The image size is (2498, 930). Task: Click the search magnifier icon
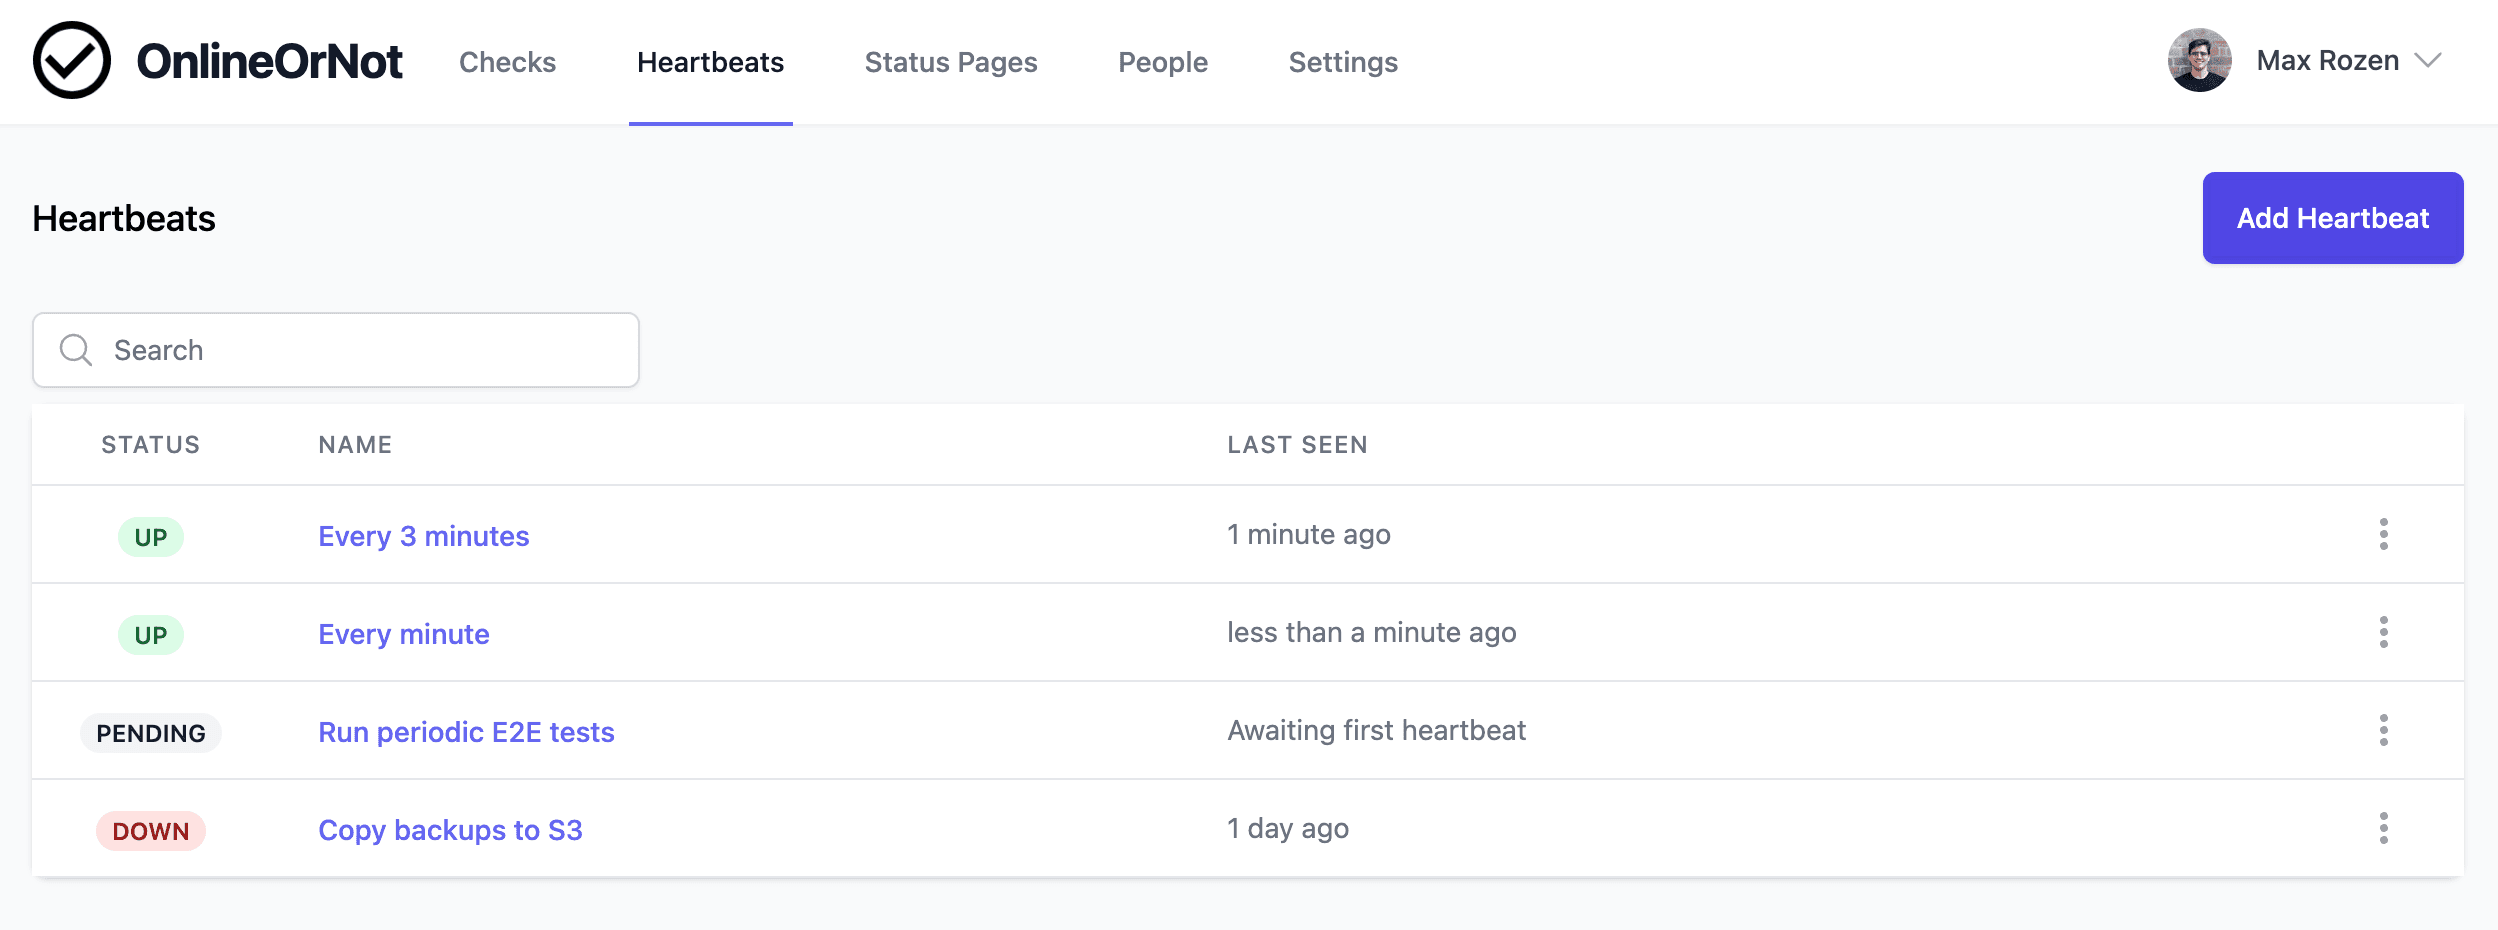point(76,349)
